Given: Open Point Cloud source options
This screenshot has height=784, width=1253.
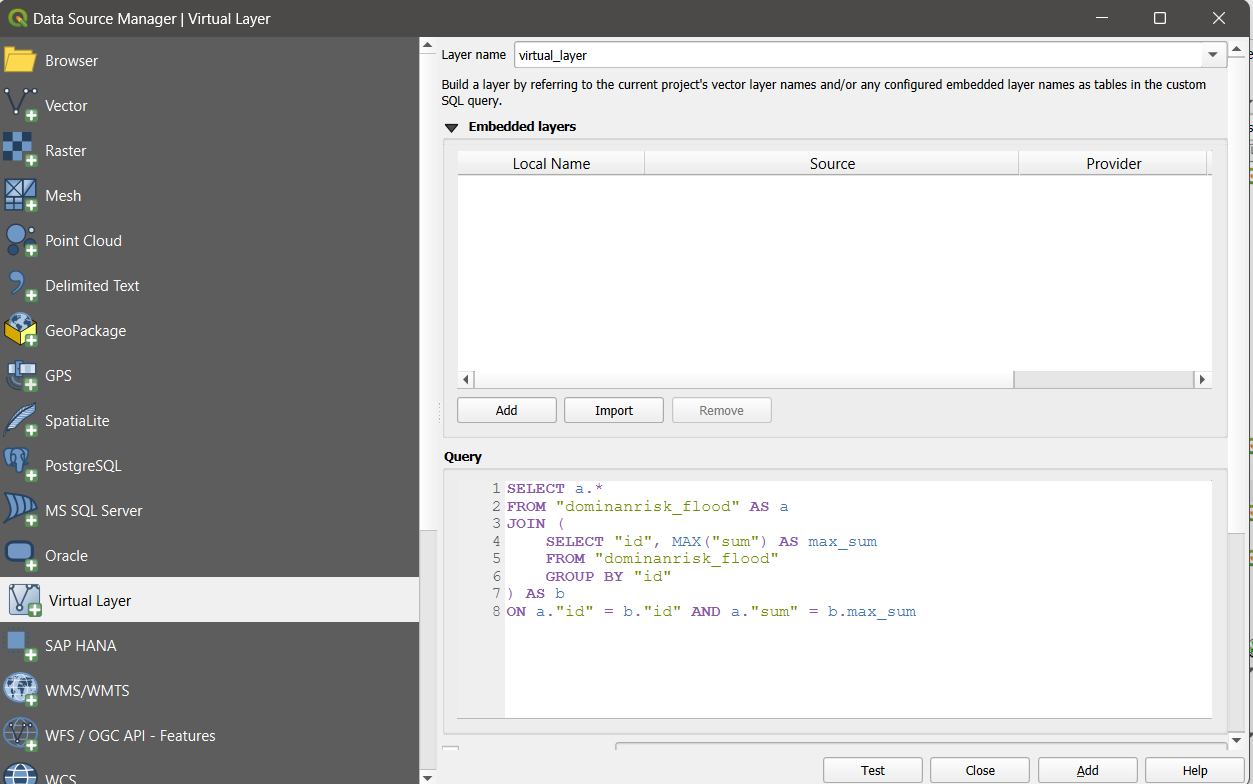Looking at the screenshot, I should point(82,241).
